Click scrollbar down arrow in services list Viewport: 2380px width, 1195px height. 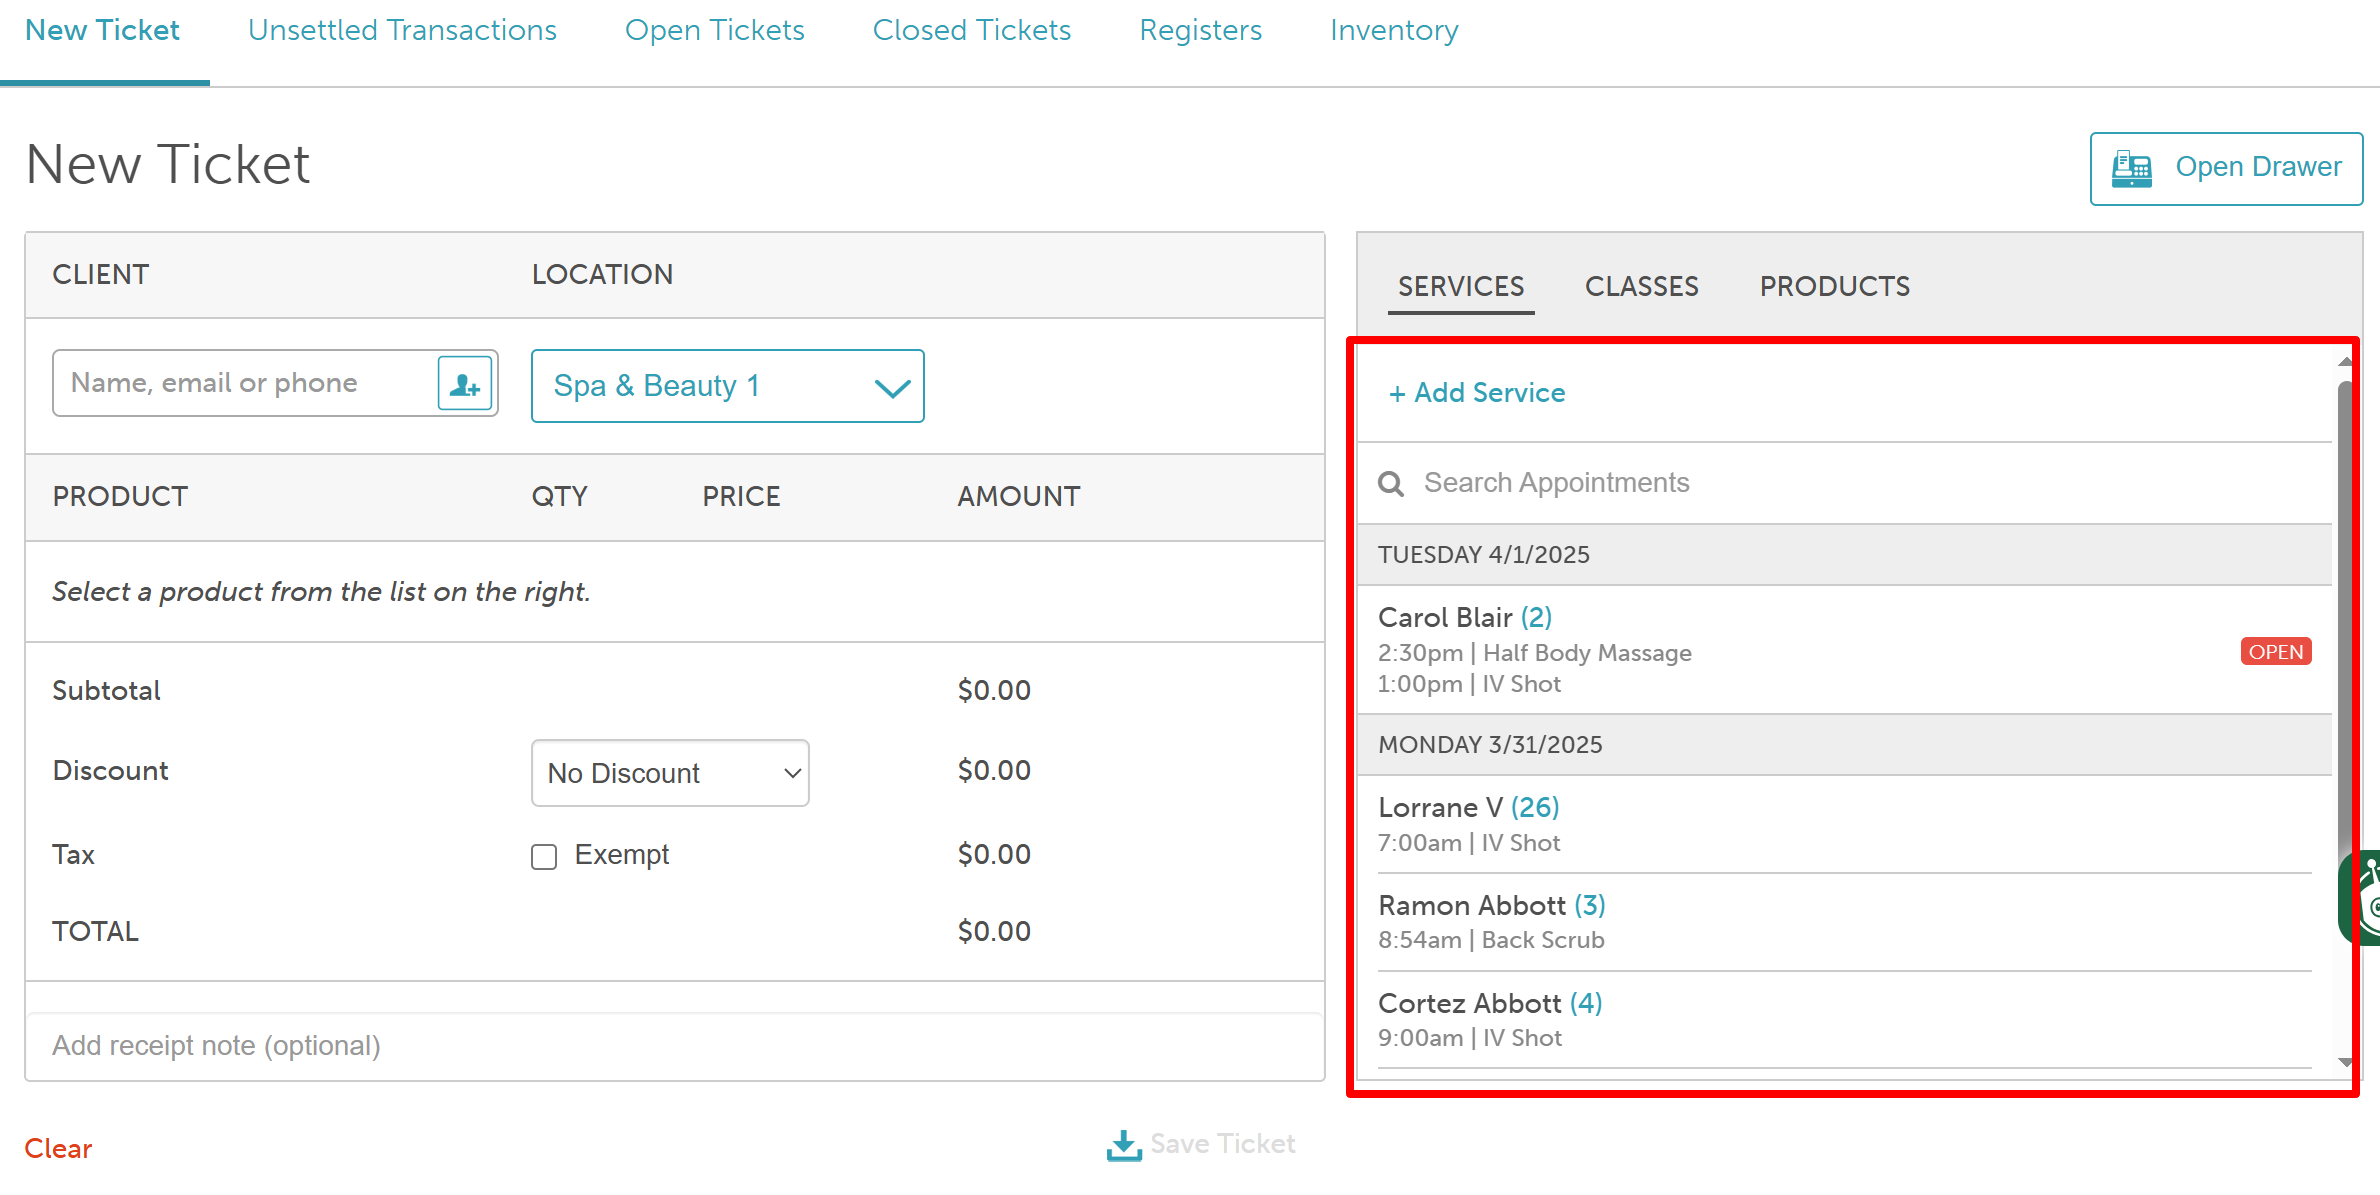click(x=2344, y=1063)
